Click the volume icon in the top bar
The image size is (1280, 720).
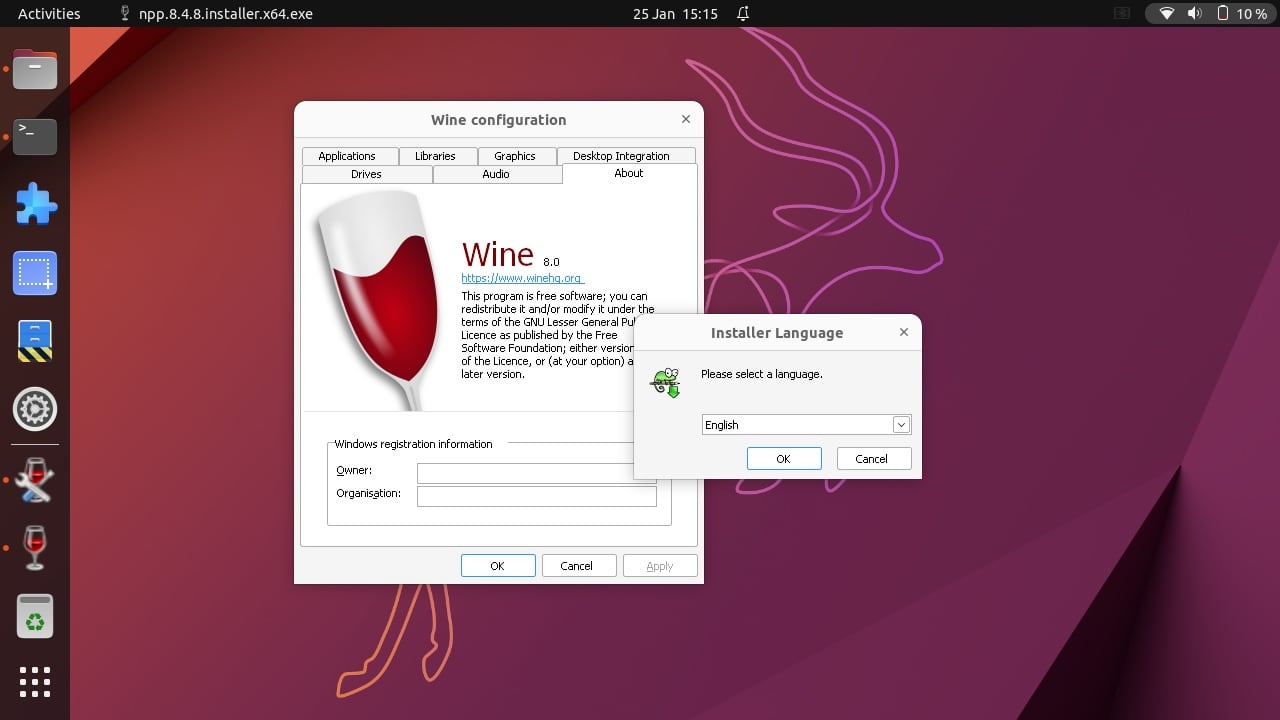click(x=1194, y=13)
